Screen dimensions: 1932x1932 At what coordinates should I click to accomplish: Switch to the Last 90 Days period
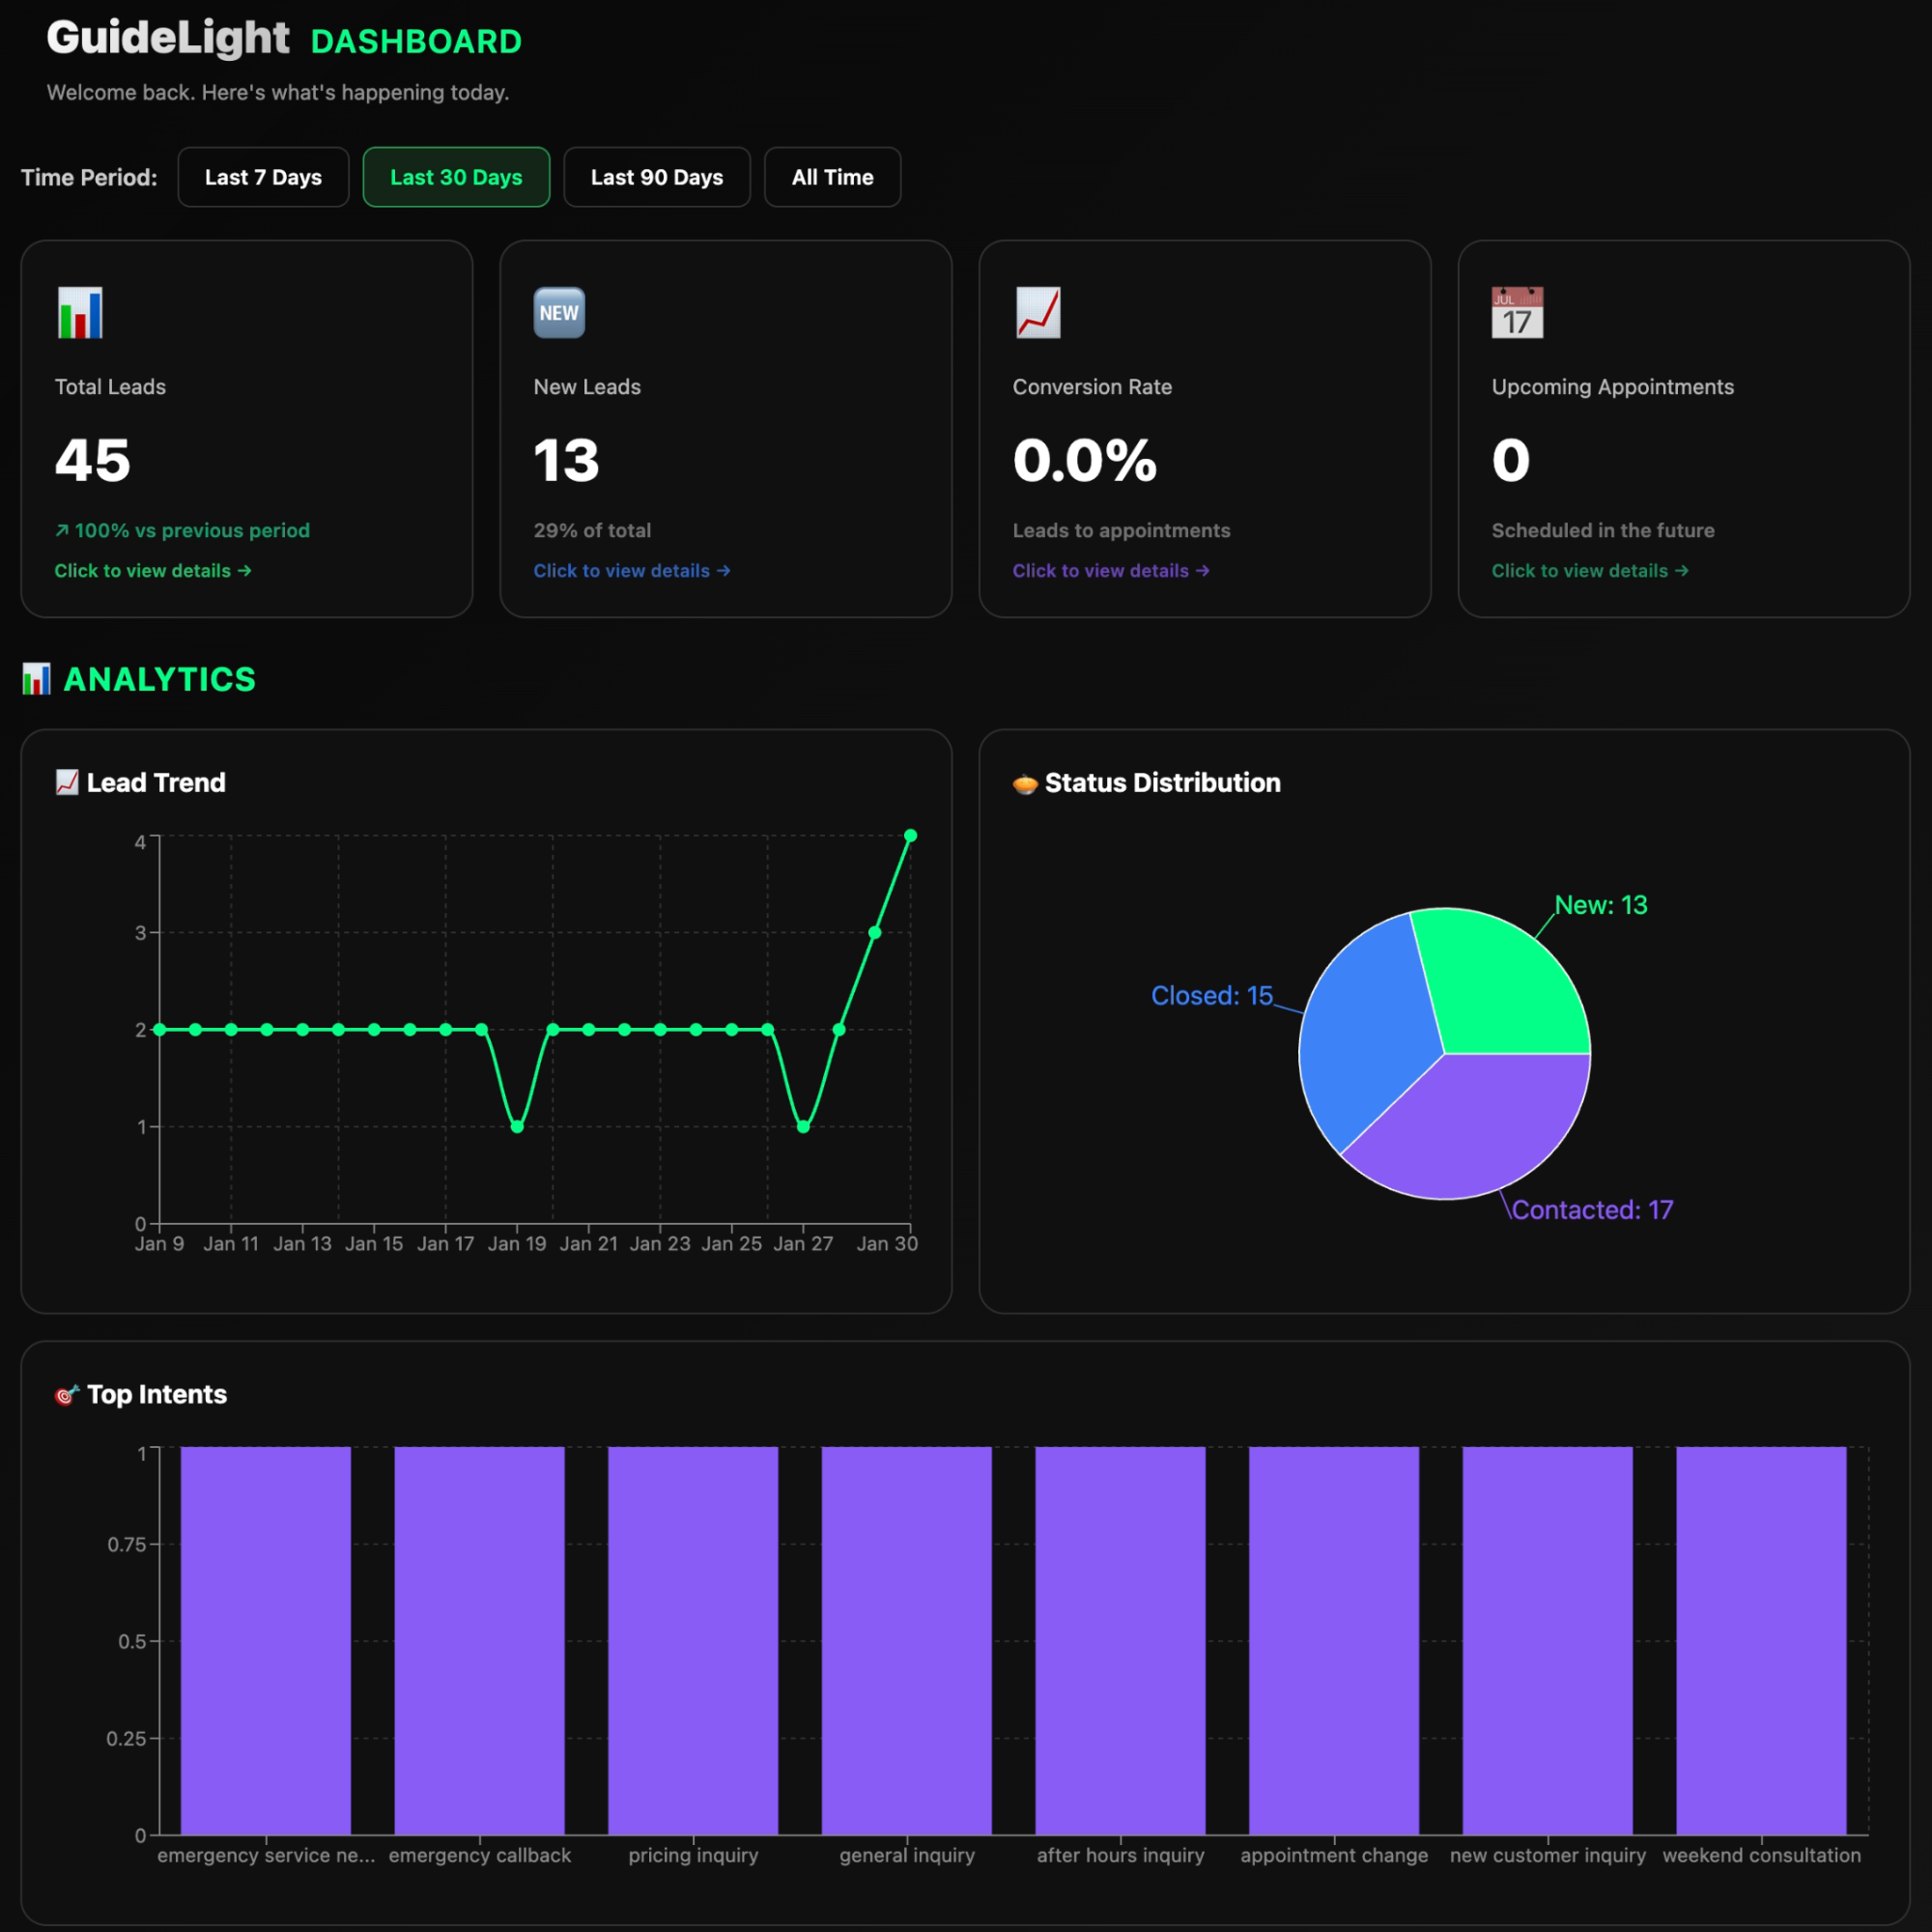click(656, 177)
